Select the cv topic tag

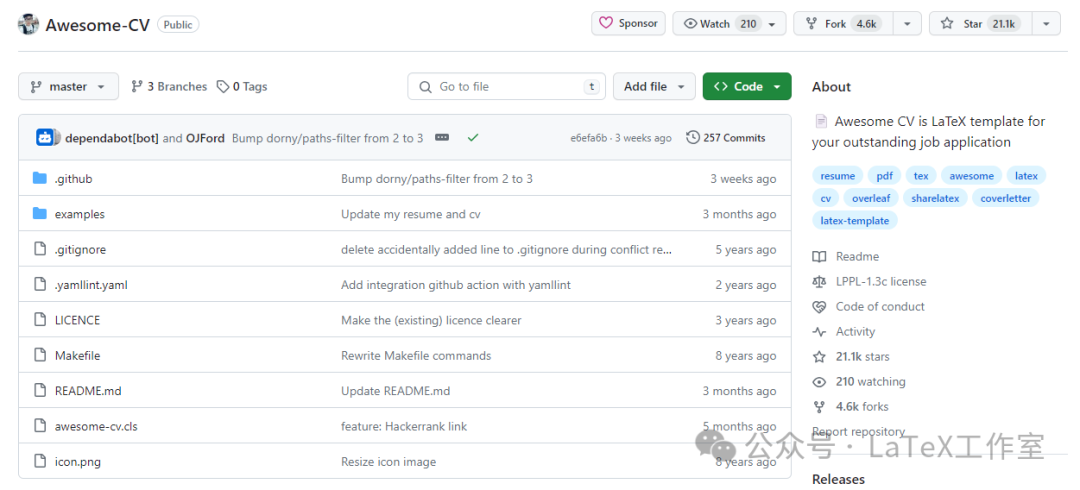(x=826, y=198)
